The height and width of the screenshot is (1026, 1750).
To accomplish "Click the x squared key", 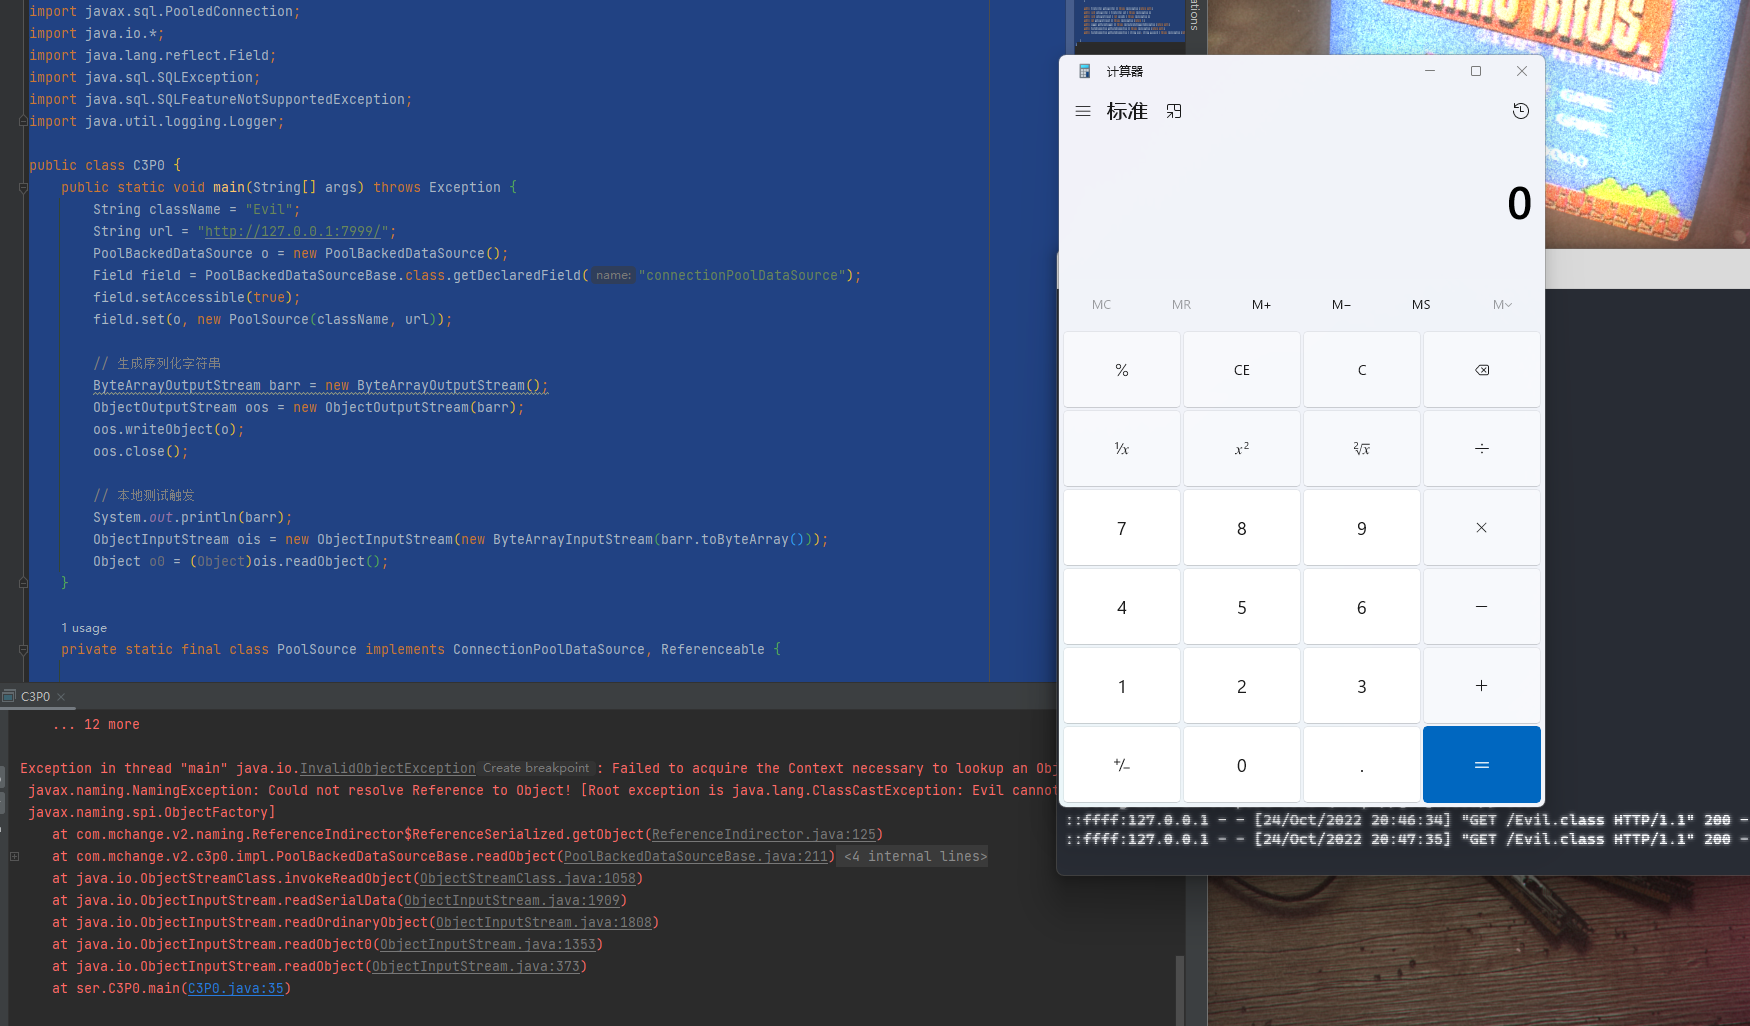I will click(1242, 449).
